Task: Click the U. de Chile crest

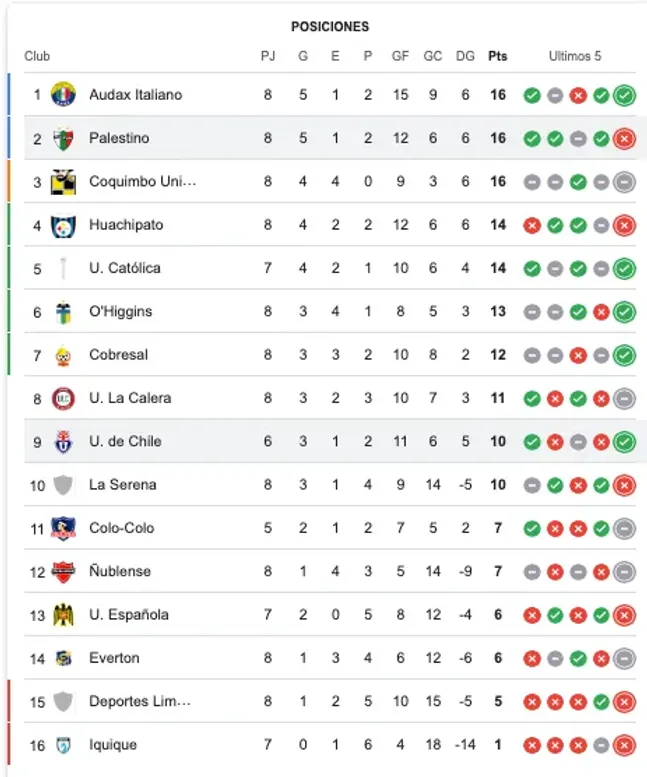Action: (x=63, y=442)
